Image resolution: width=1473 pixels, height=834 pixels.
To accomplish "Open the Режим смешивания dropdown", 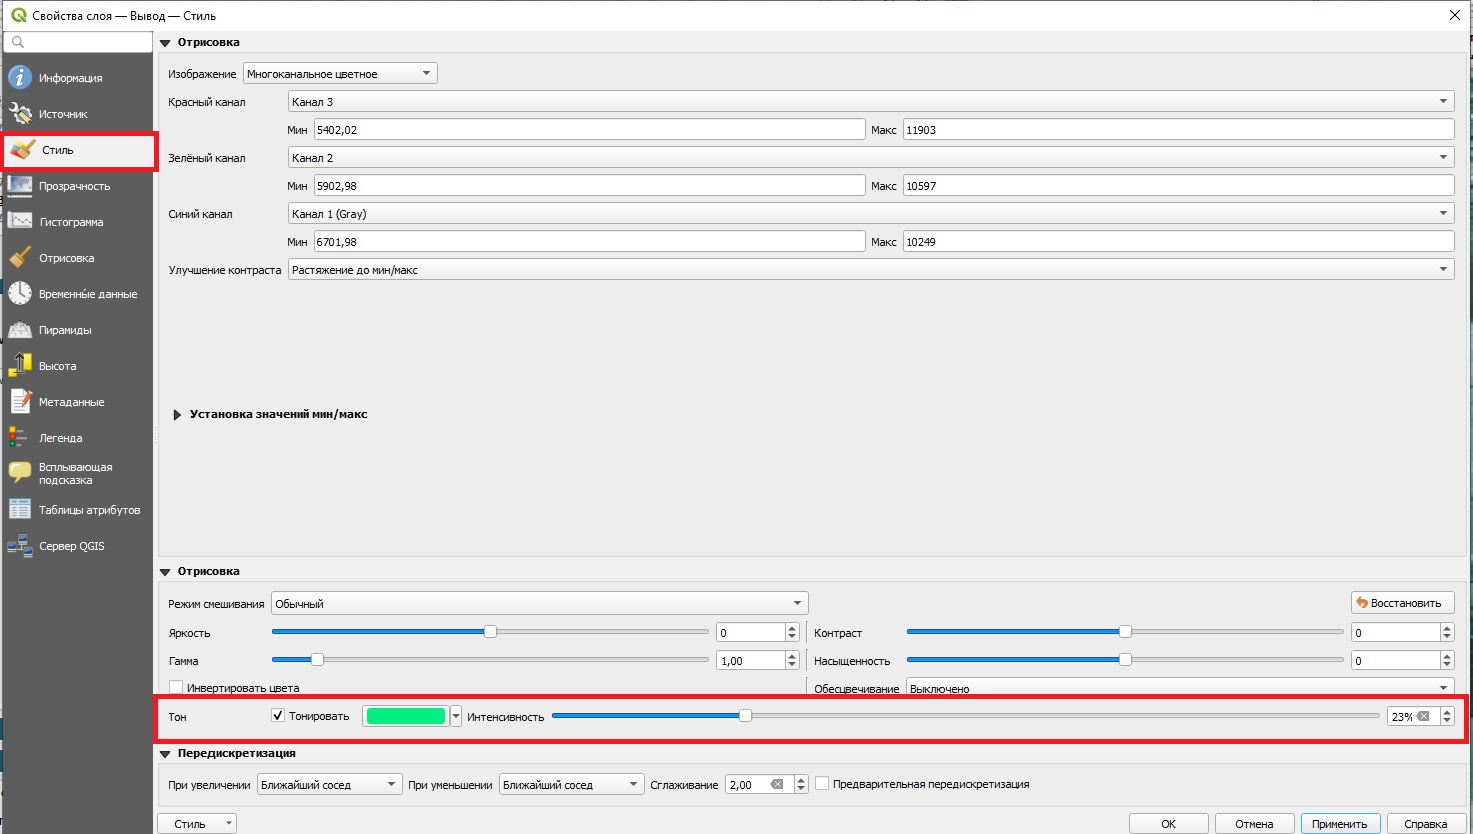I will pyautogui.click(x=540, y=603).
